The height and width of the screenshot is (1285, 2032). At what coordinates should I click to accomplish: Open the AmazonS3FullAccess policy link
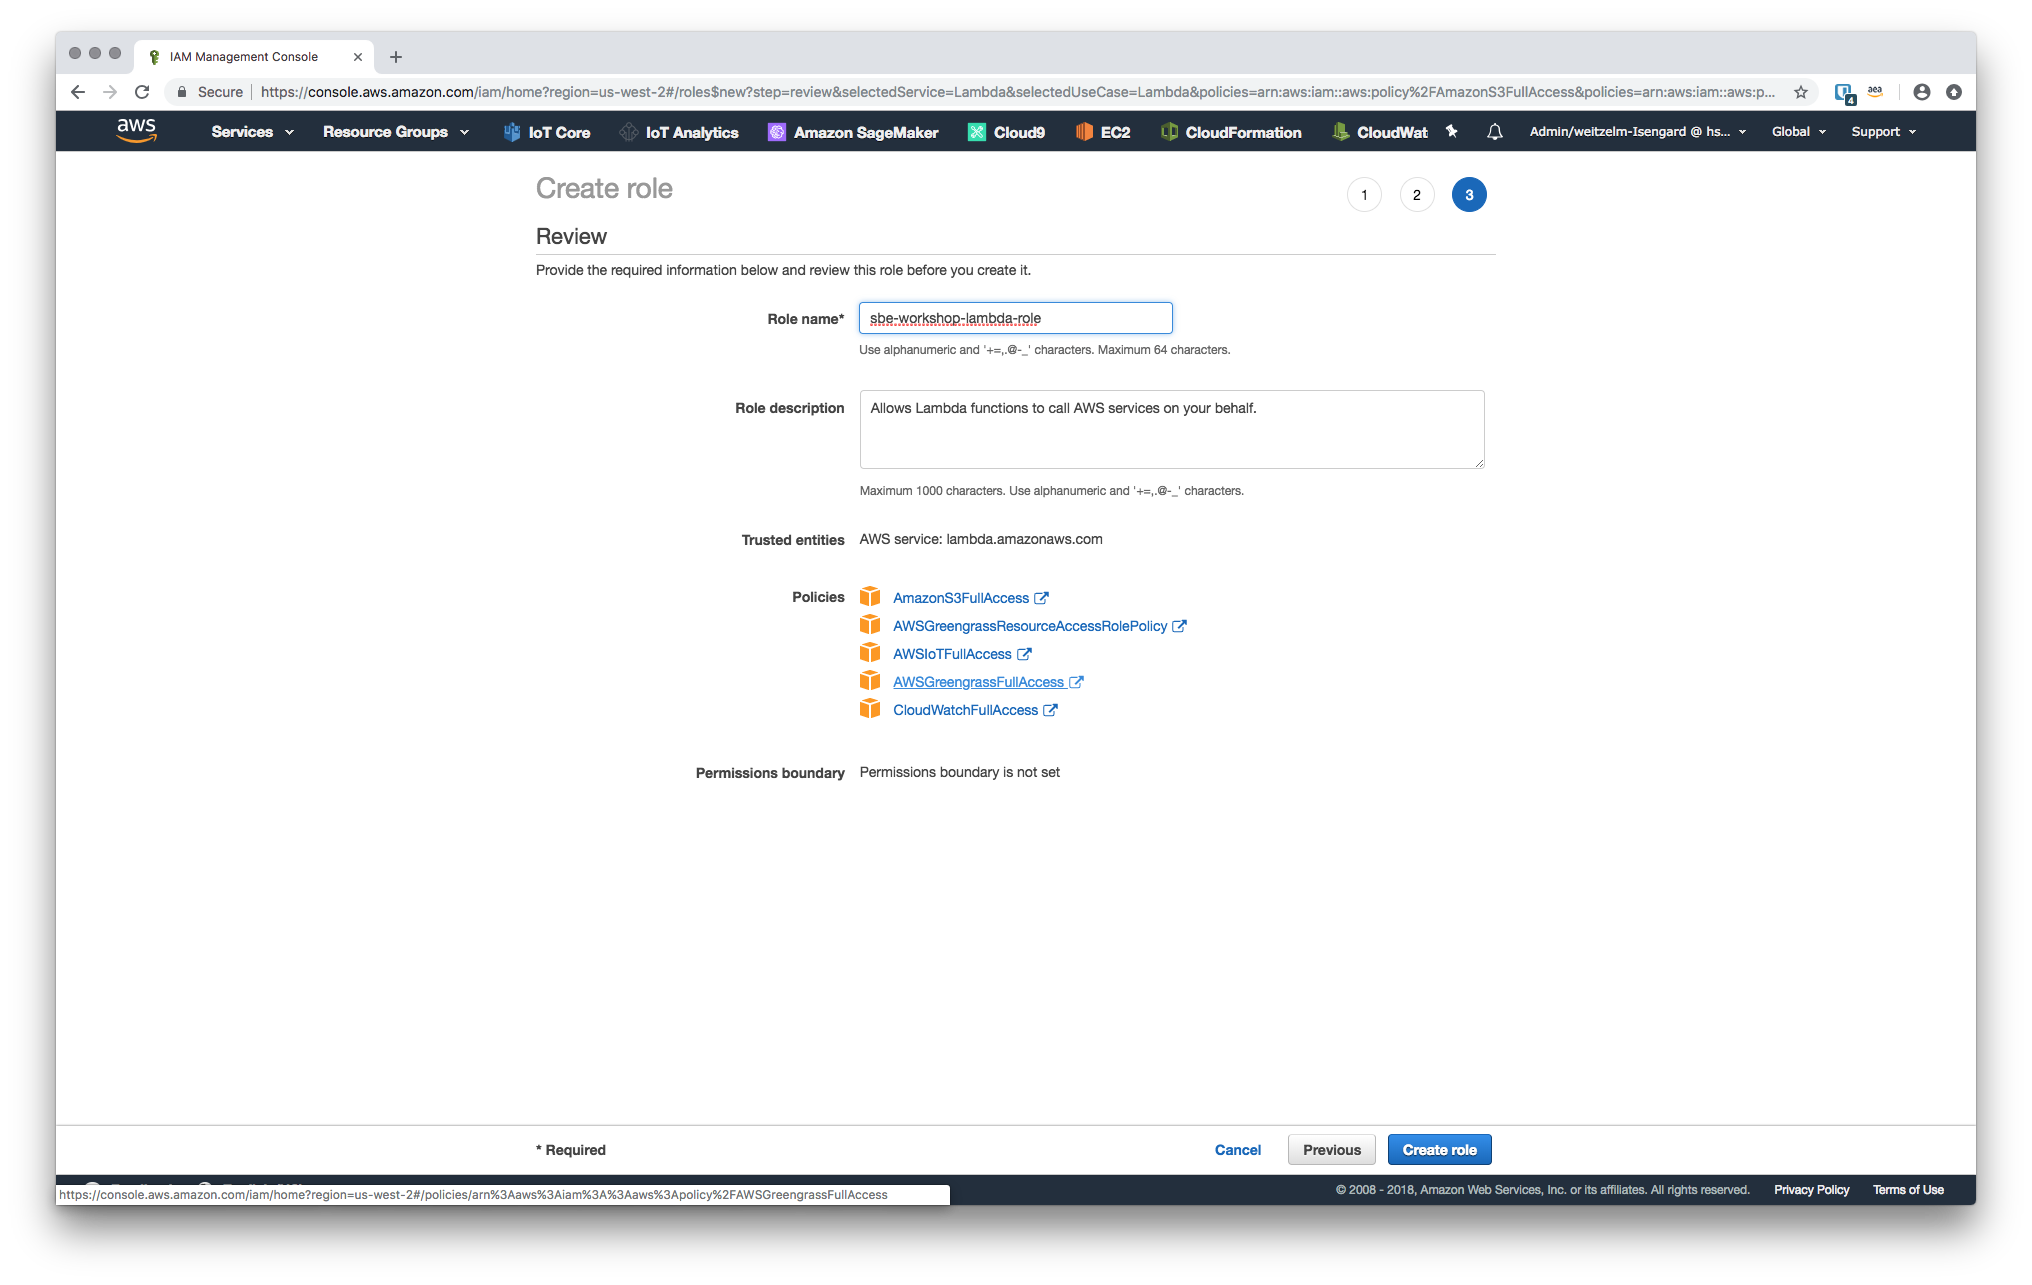[x=970, y=598]
